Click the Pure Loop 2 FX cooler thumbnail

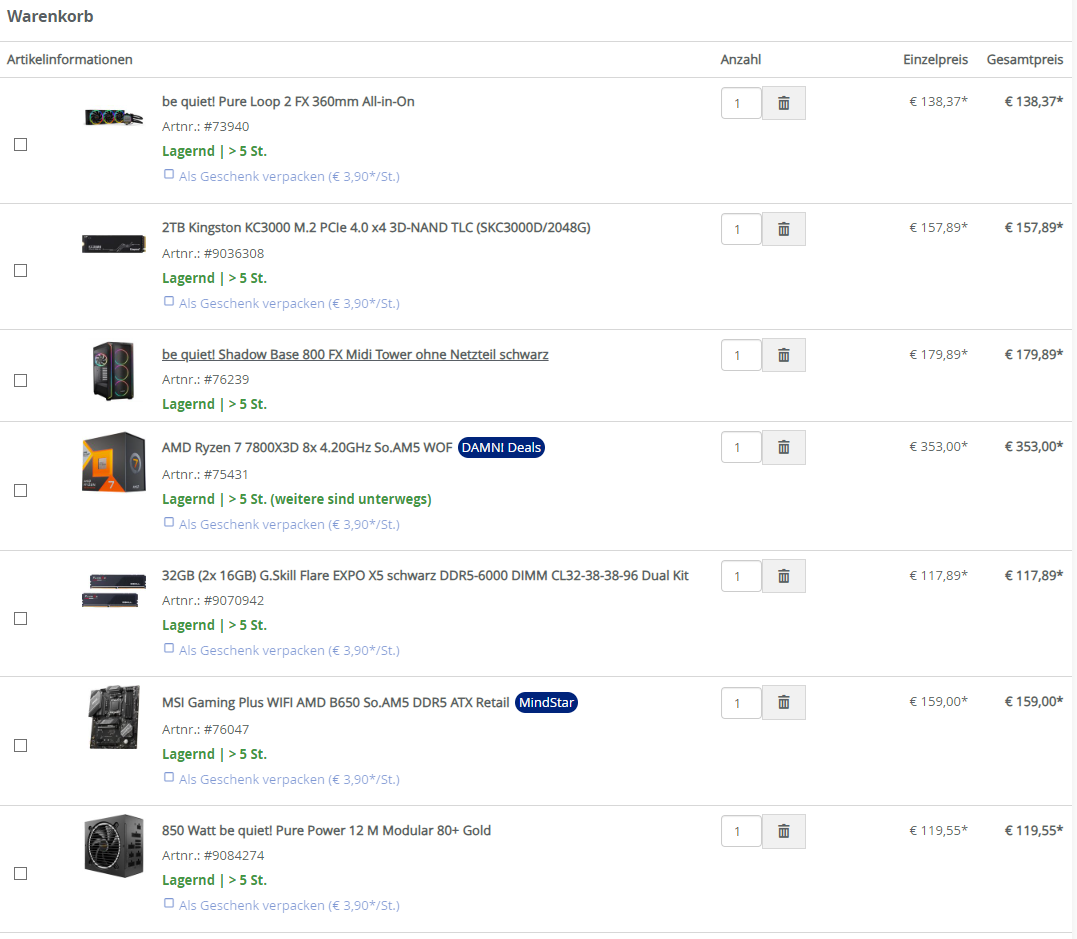click(114, 117)
